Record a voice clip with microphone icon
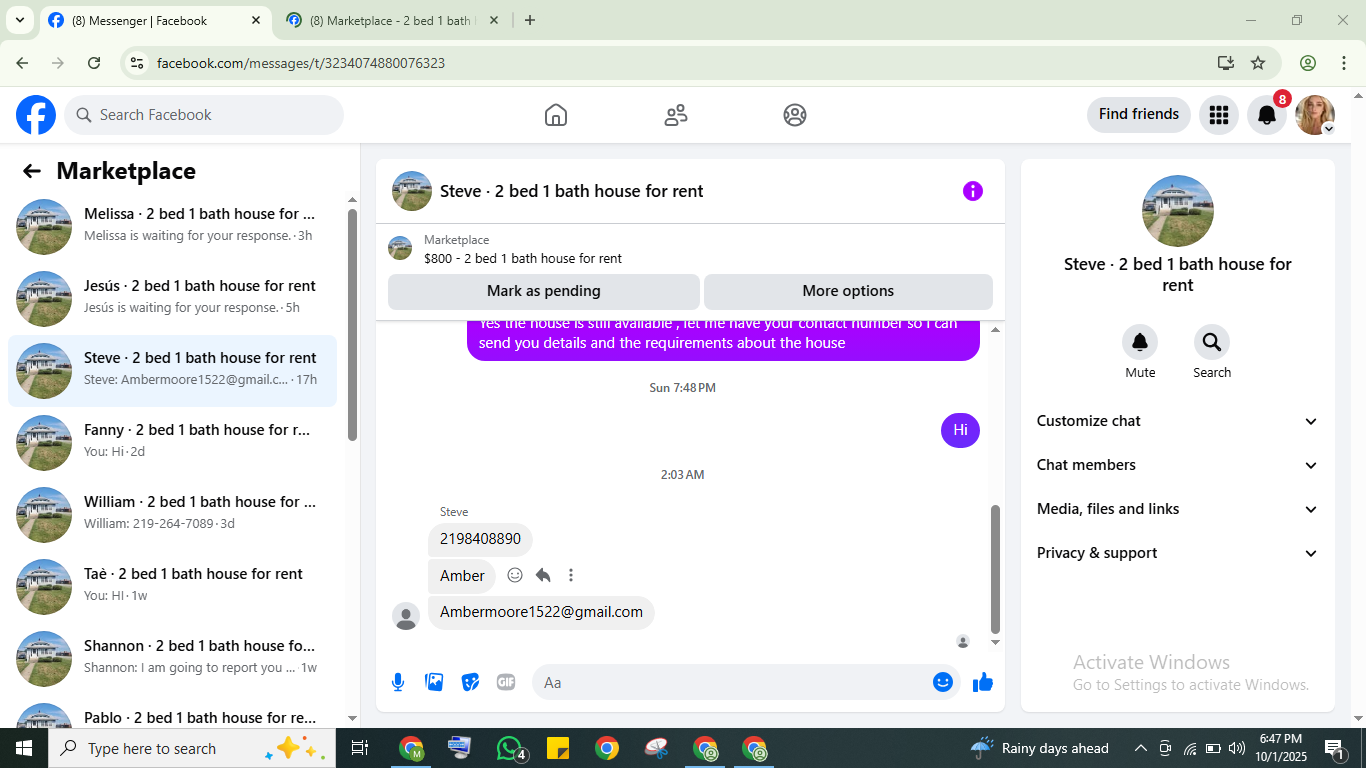This screenshot has height=768, width=1366. pyautogui.click(x=398, y=682)
